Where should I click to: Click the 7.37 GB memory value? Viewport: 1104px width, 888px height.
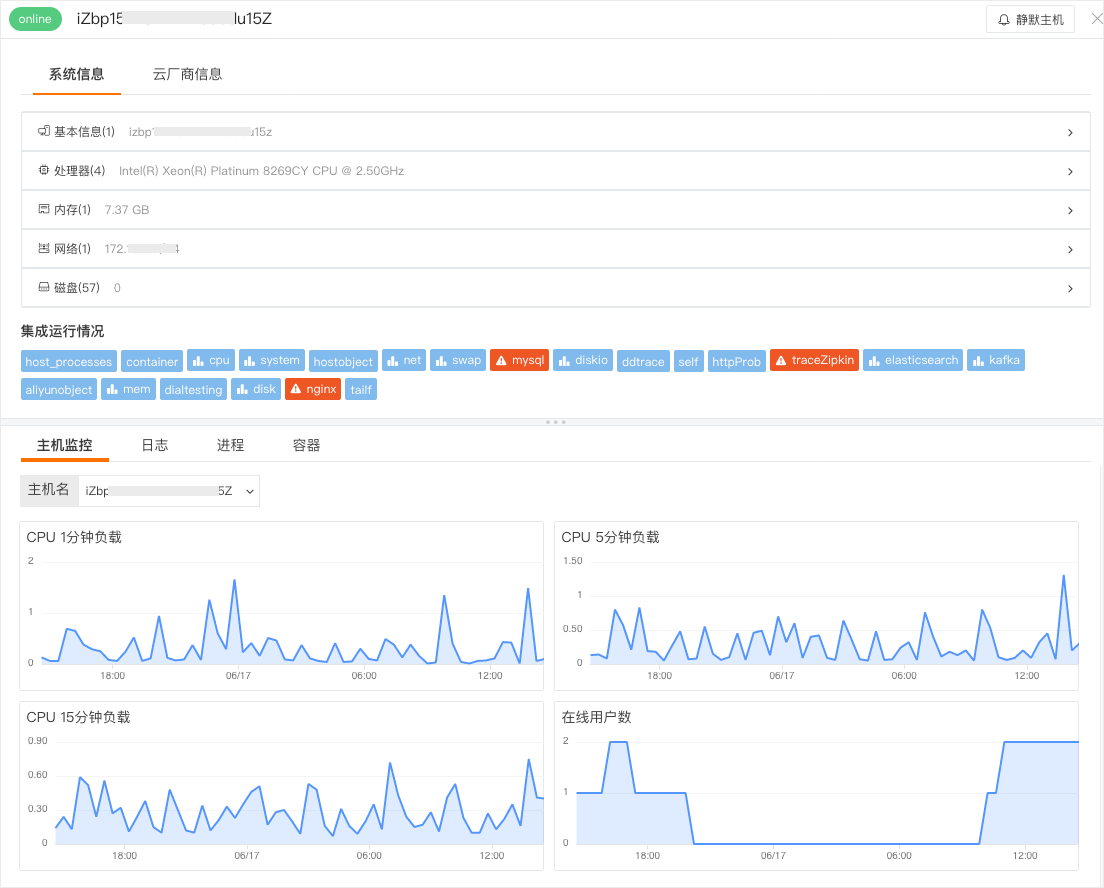tap(127, 210)
